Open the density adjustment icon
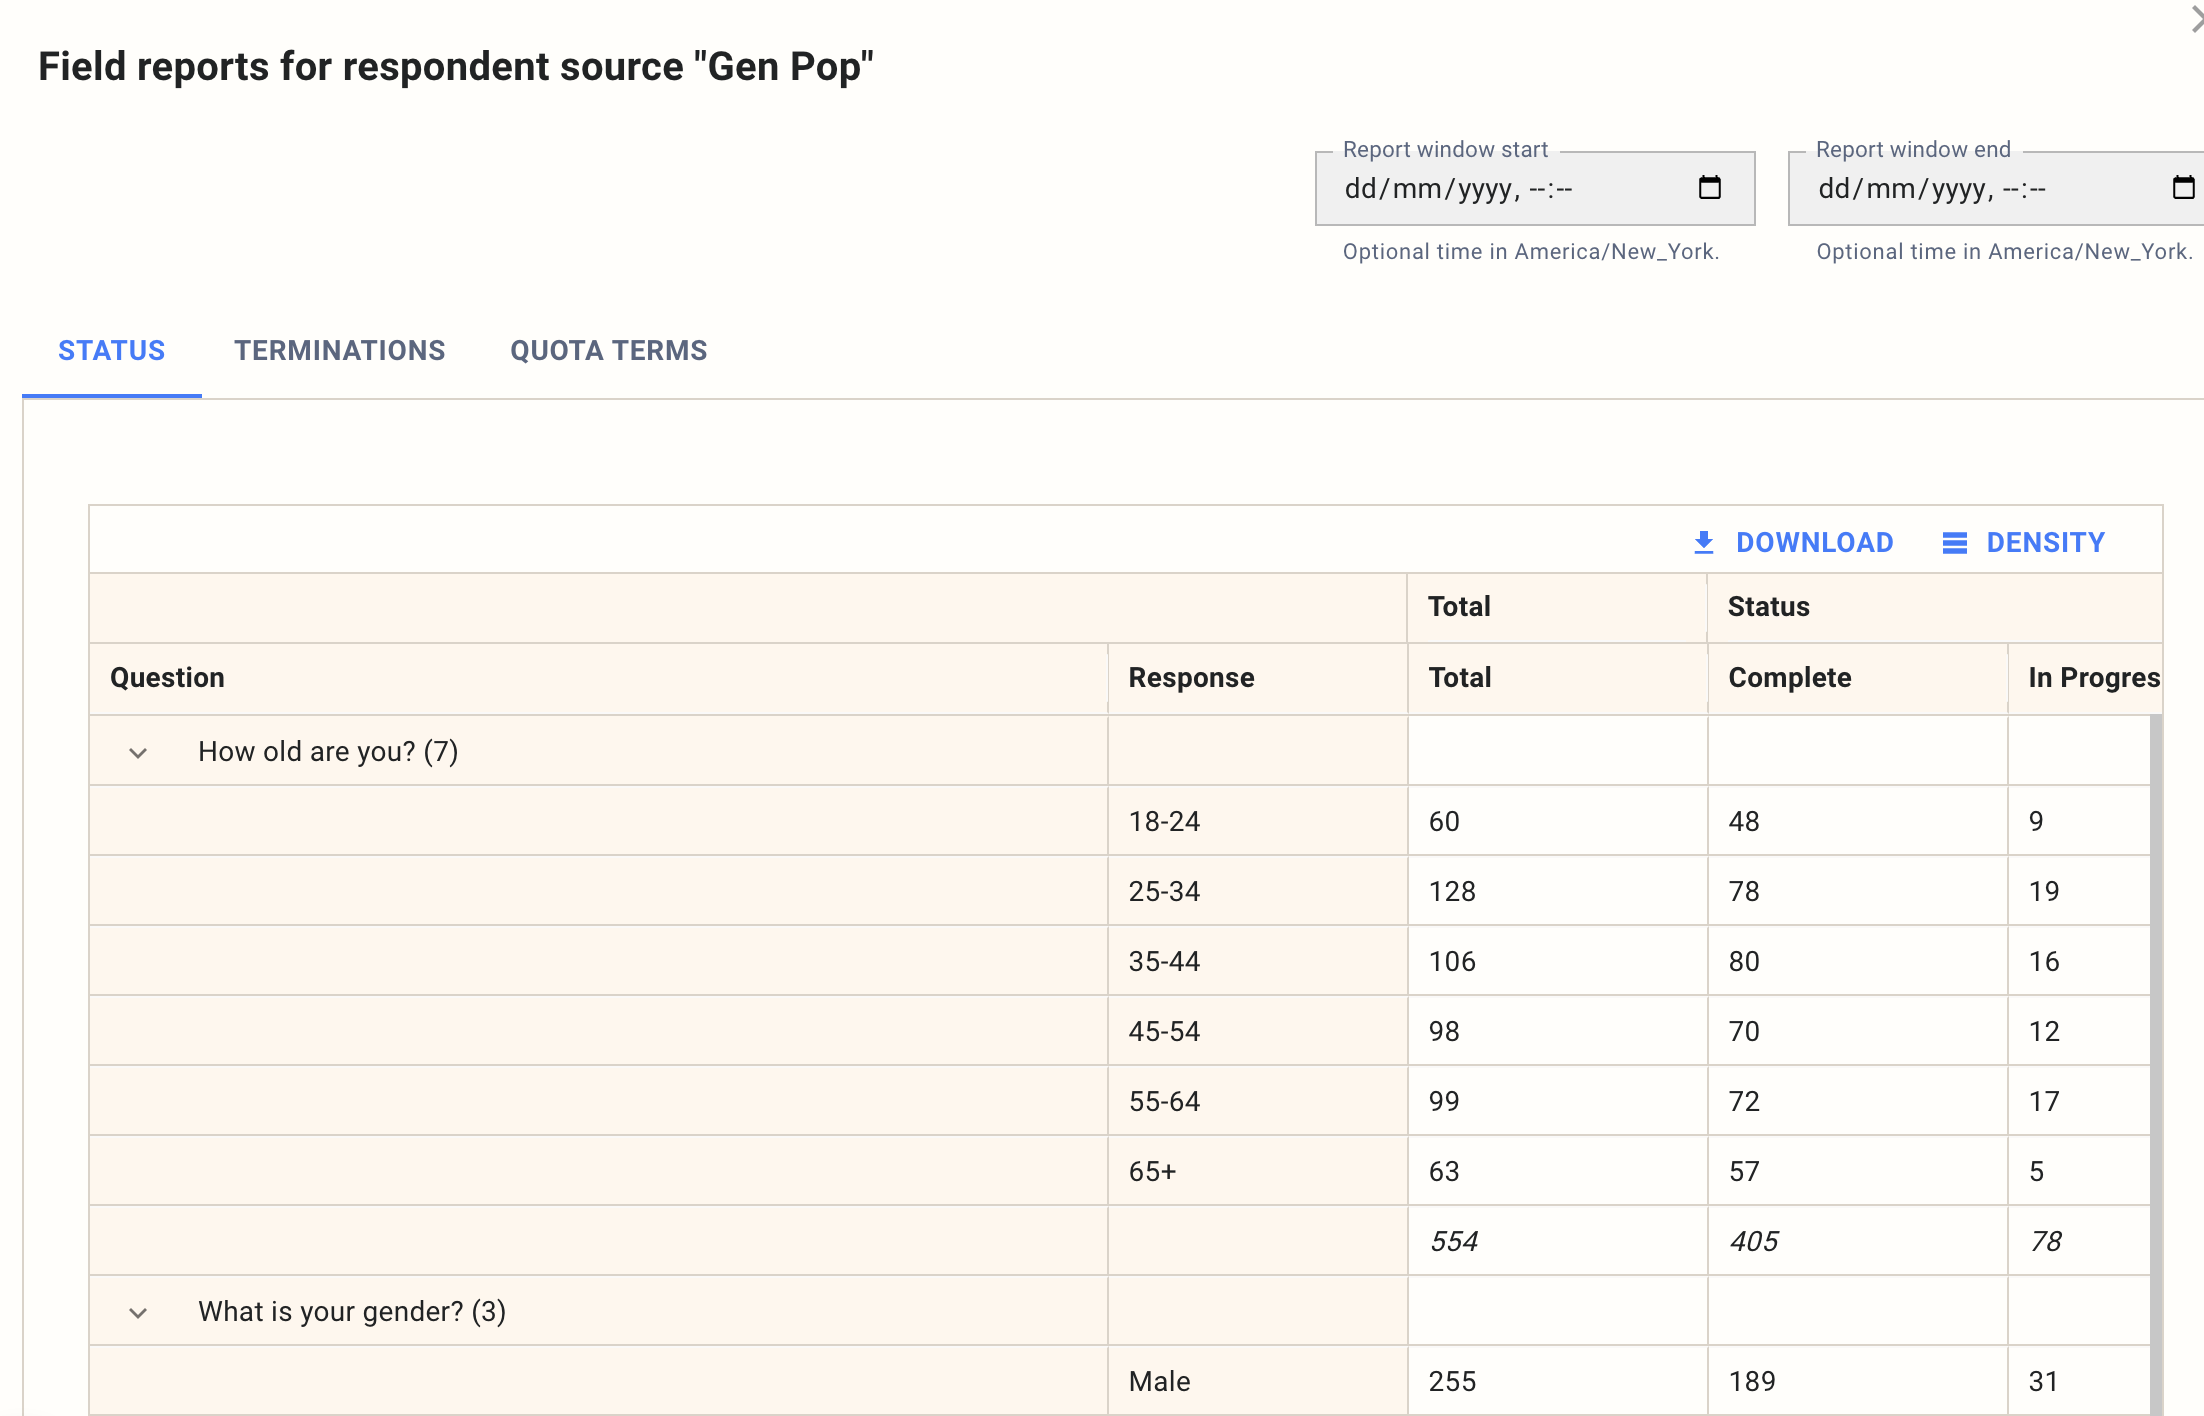 coord(1955,541)
